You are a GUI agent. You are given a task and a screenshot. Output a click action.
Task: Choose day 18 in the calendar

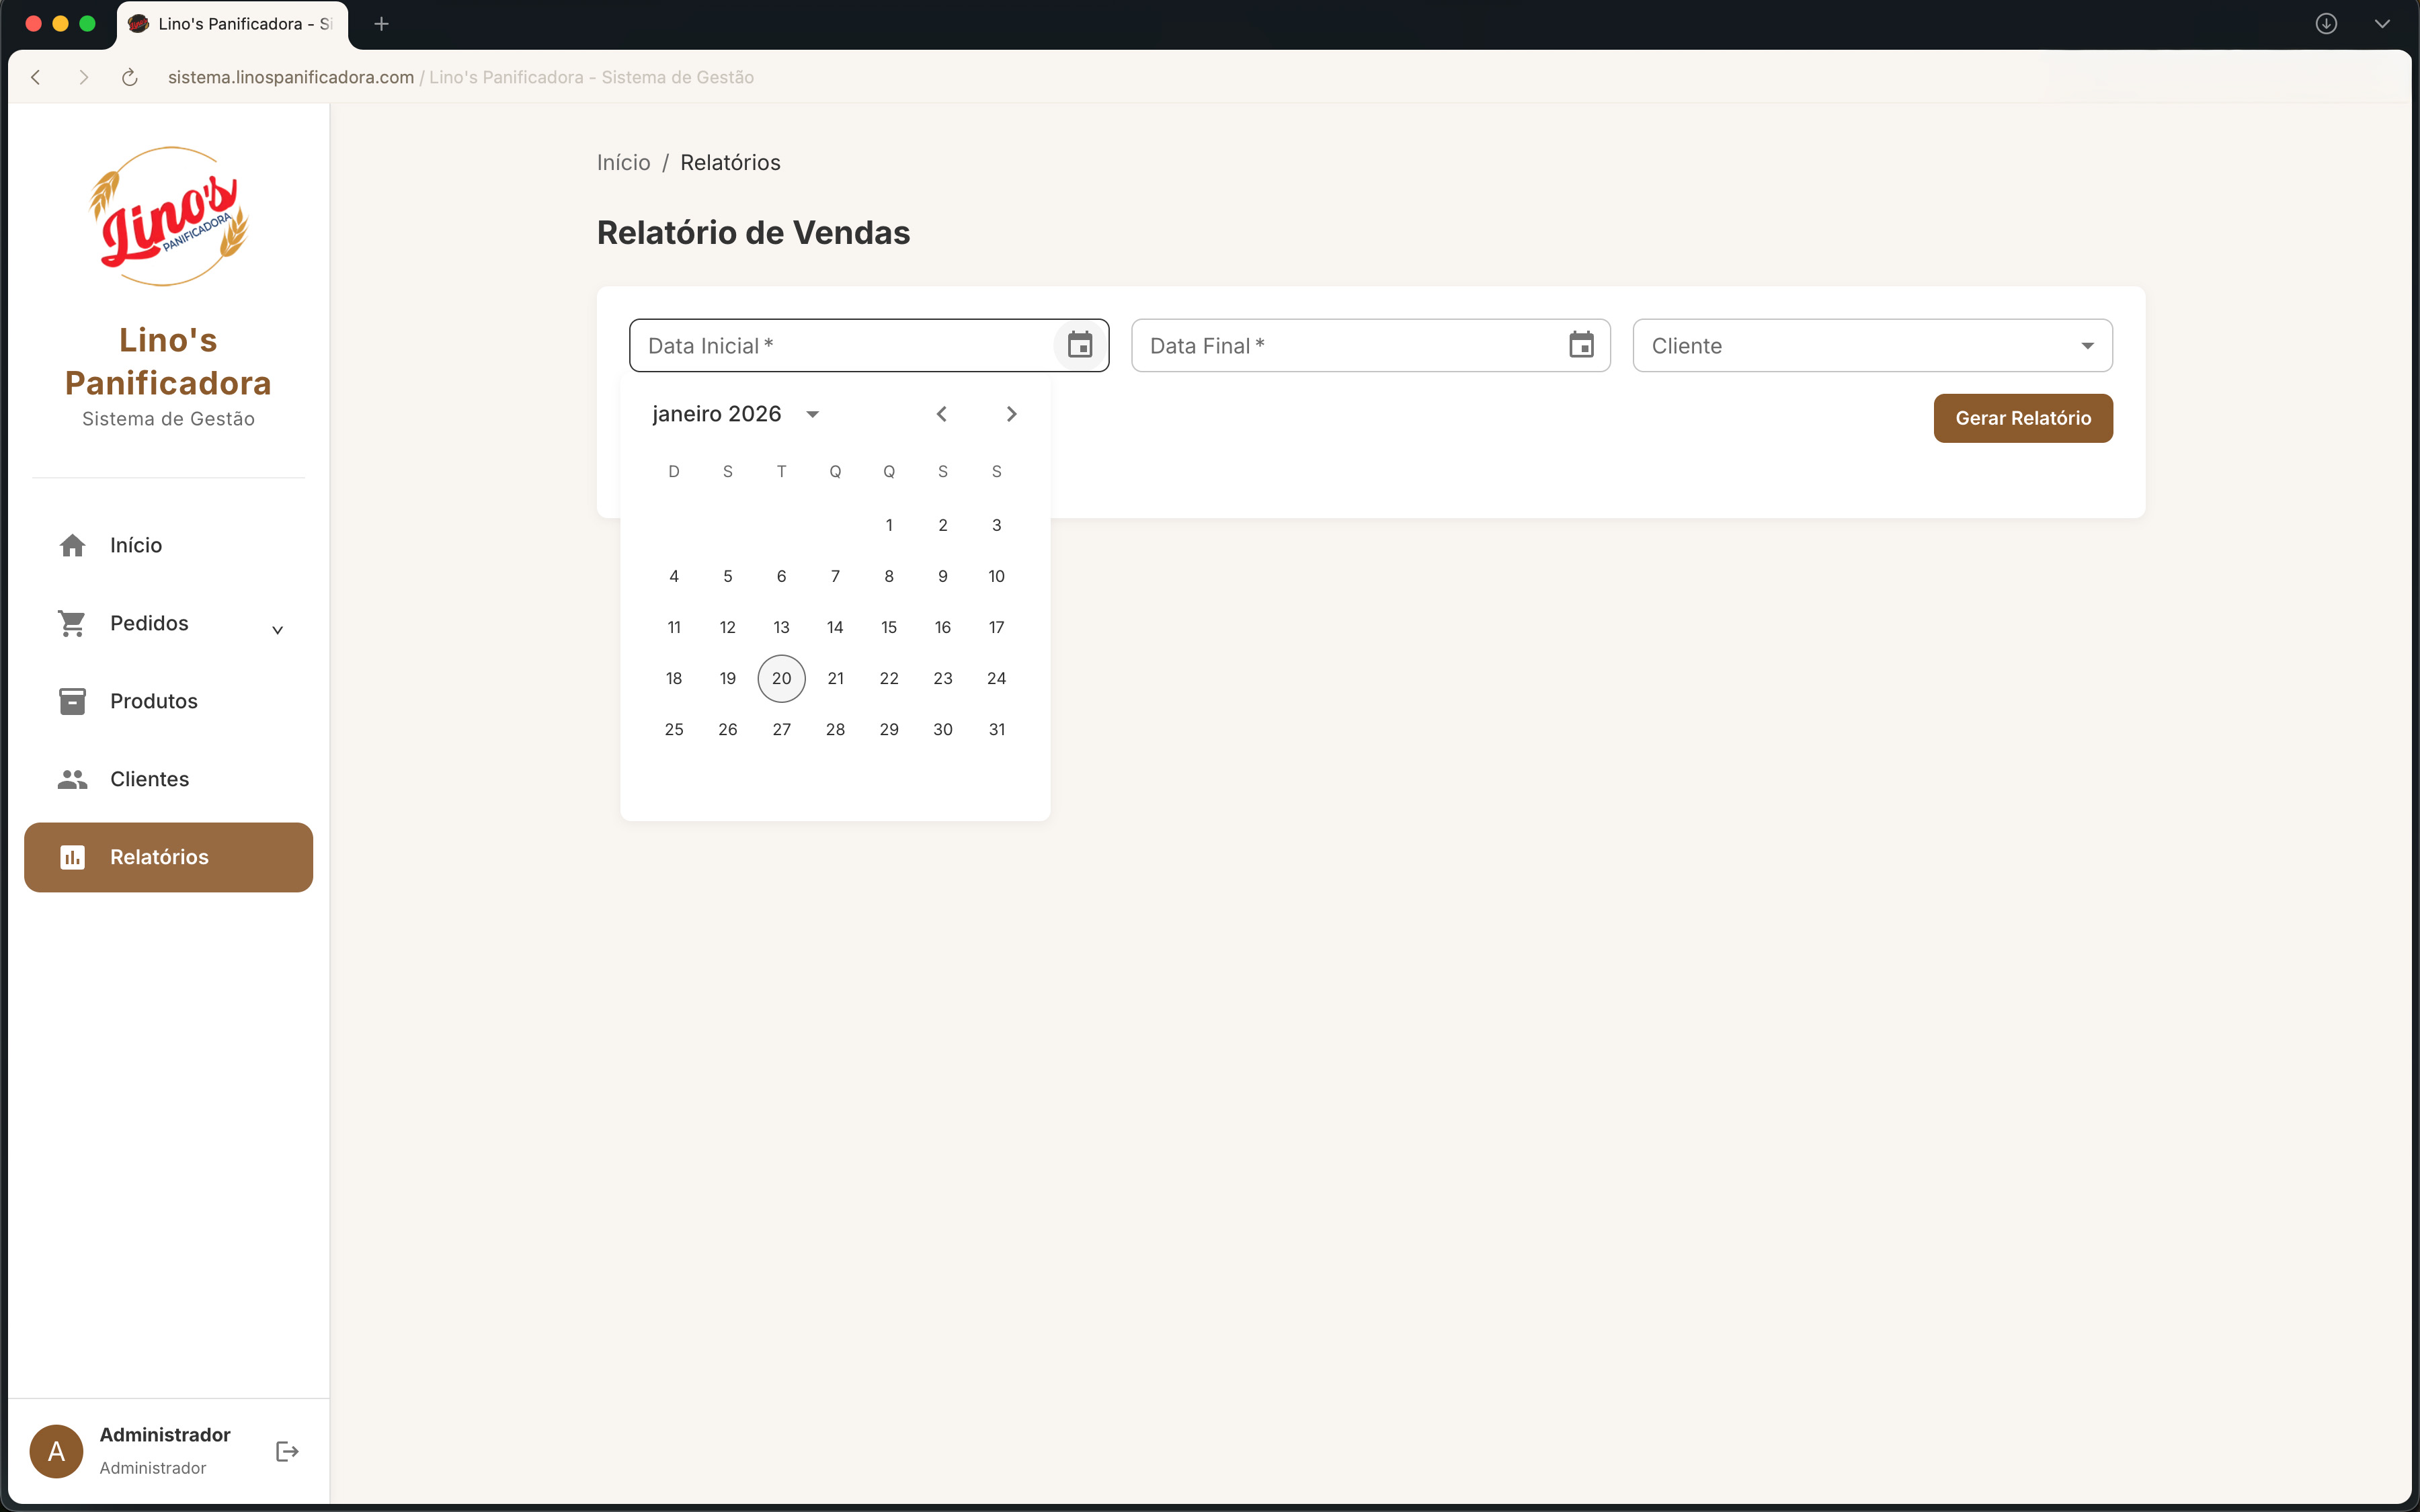coord(674,678)
